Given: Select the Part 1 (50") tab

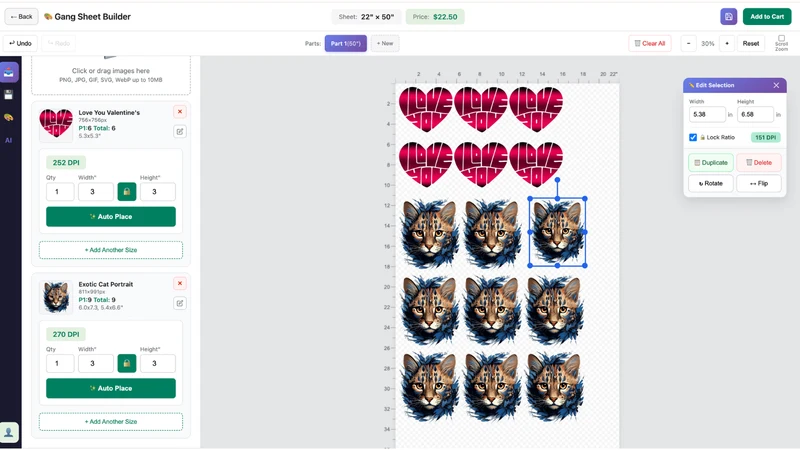Looking at the screenshot, I should [x=345, y=43].
